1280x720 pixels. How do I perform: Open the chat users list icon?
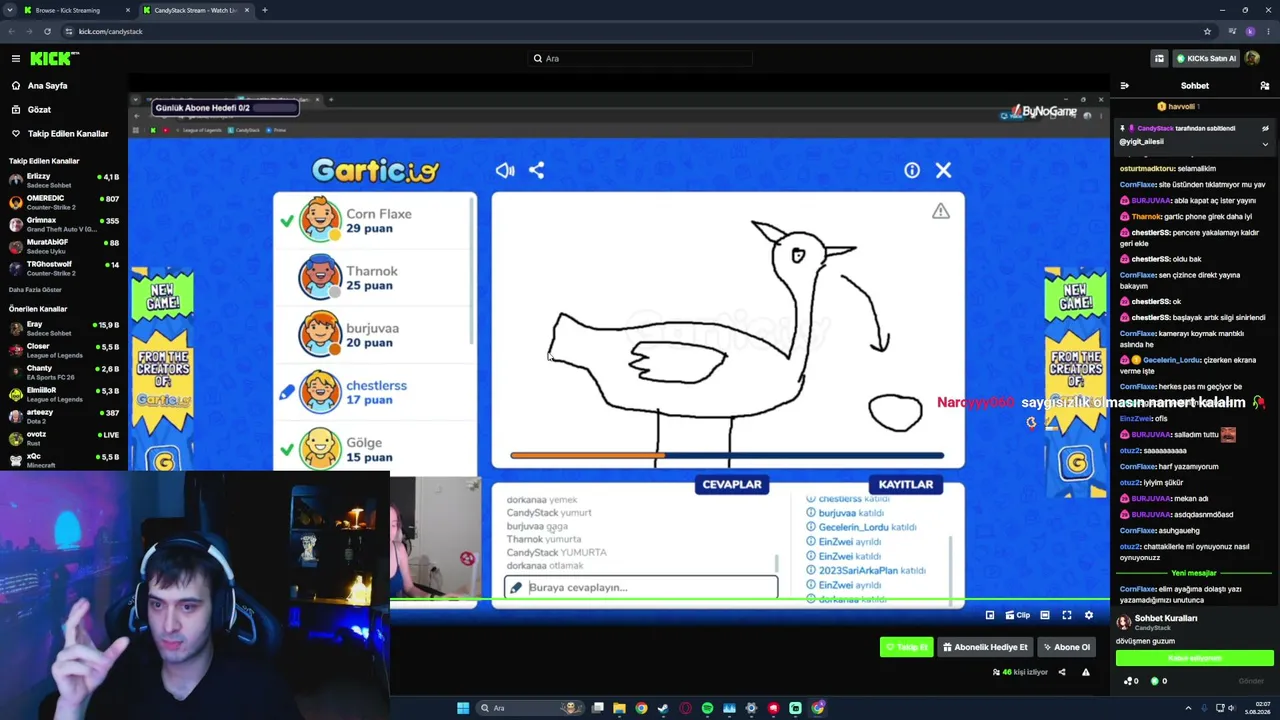tap(1265, 86)
